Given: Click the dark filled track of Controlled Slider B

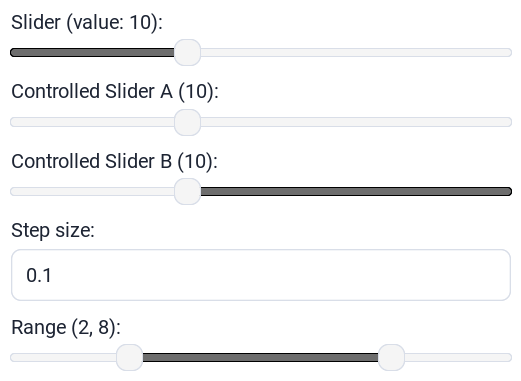Looking at the screenshot, I should click(x=356, y=191).
